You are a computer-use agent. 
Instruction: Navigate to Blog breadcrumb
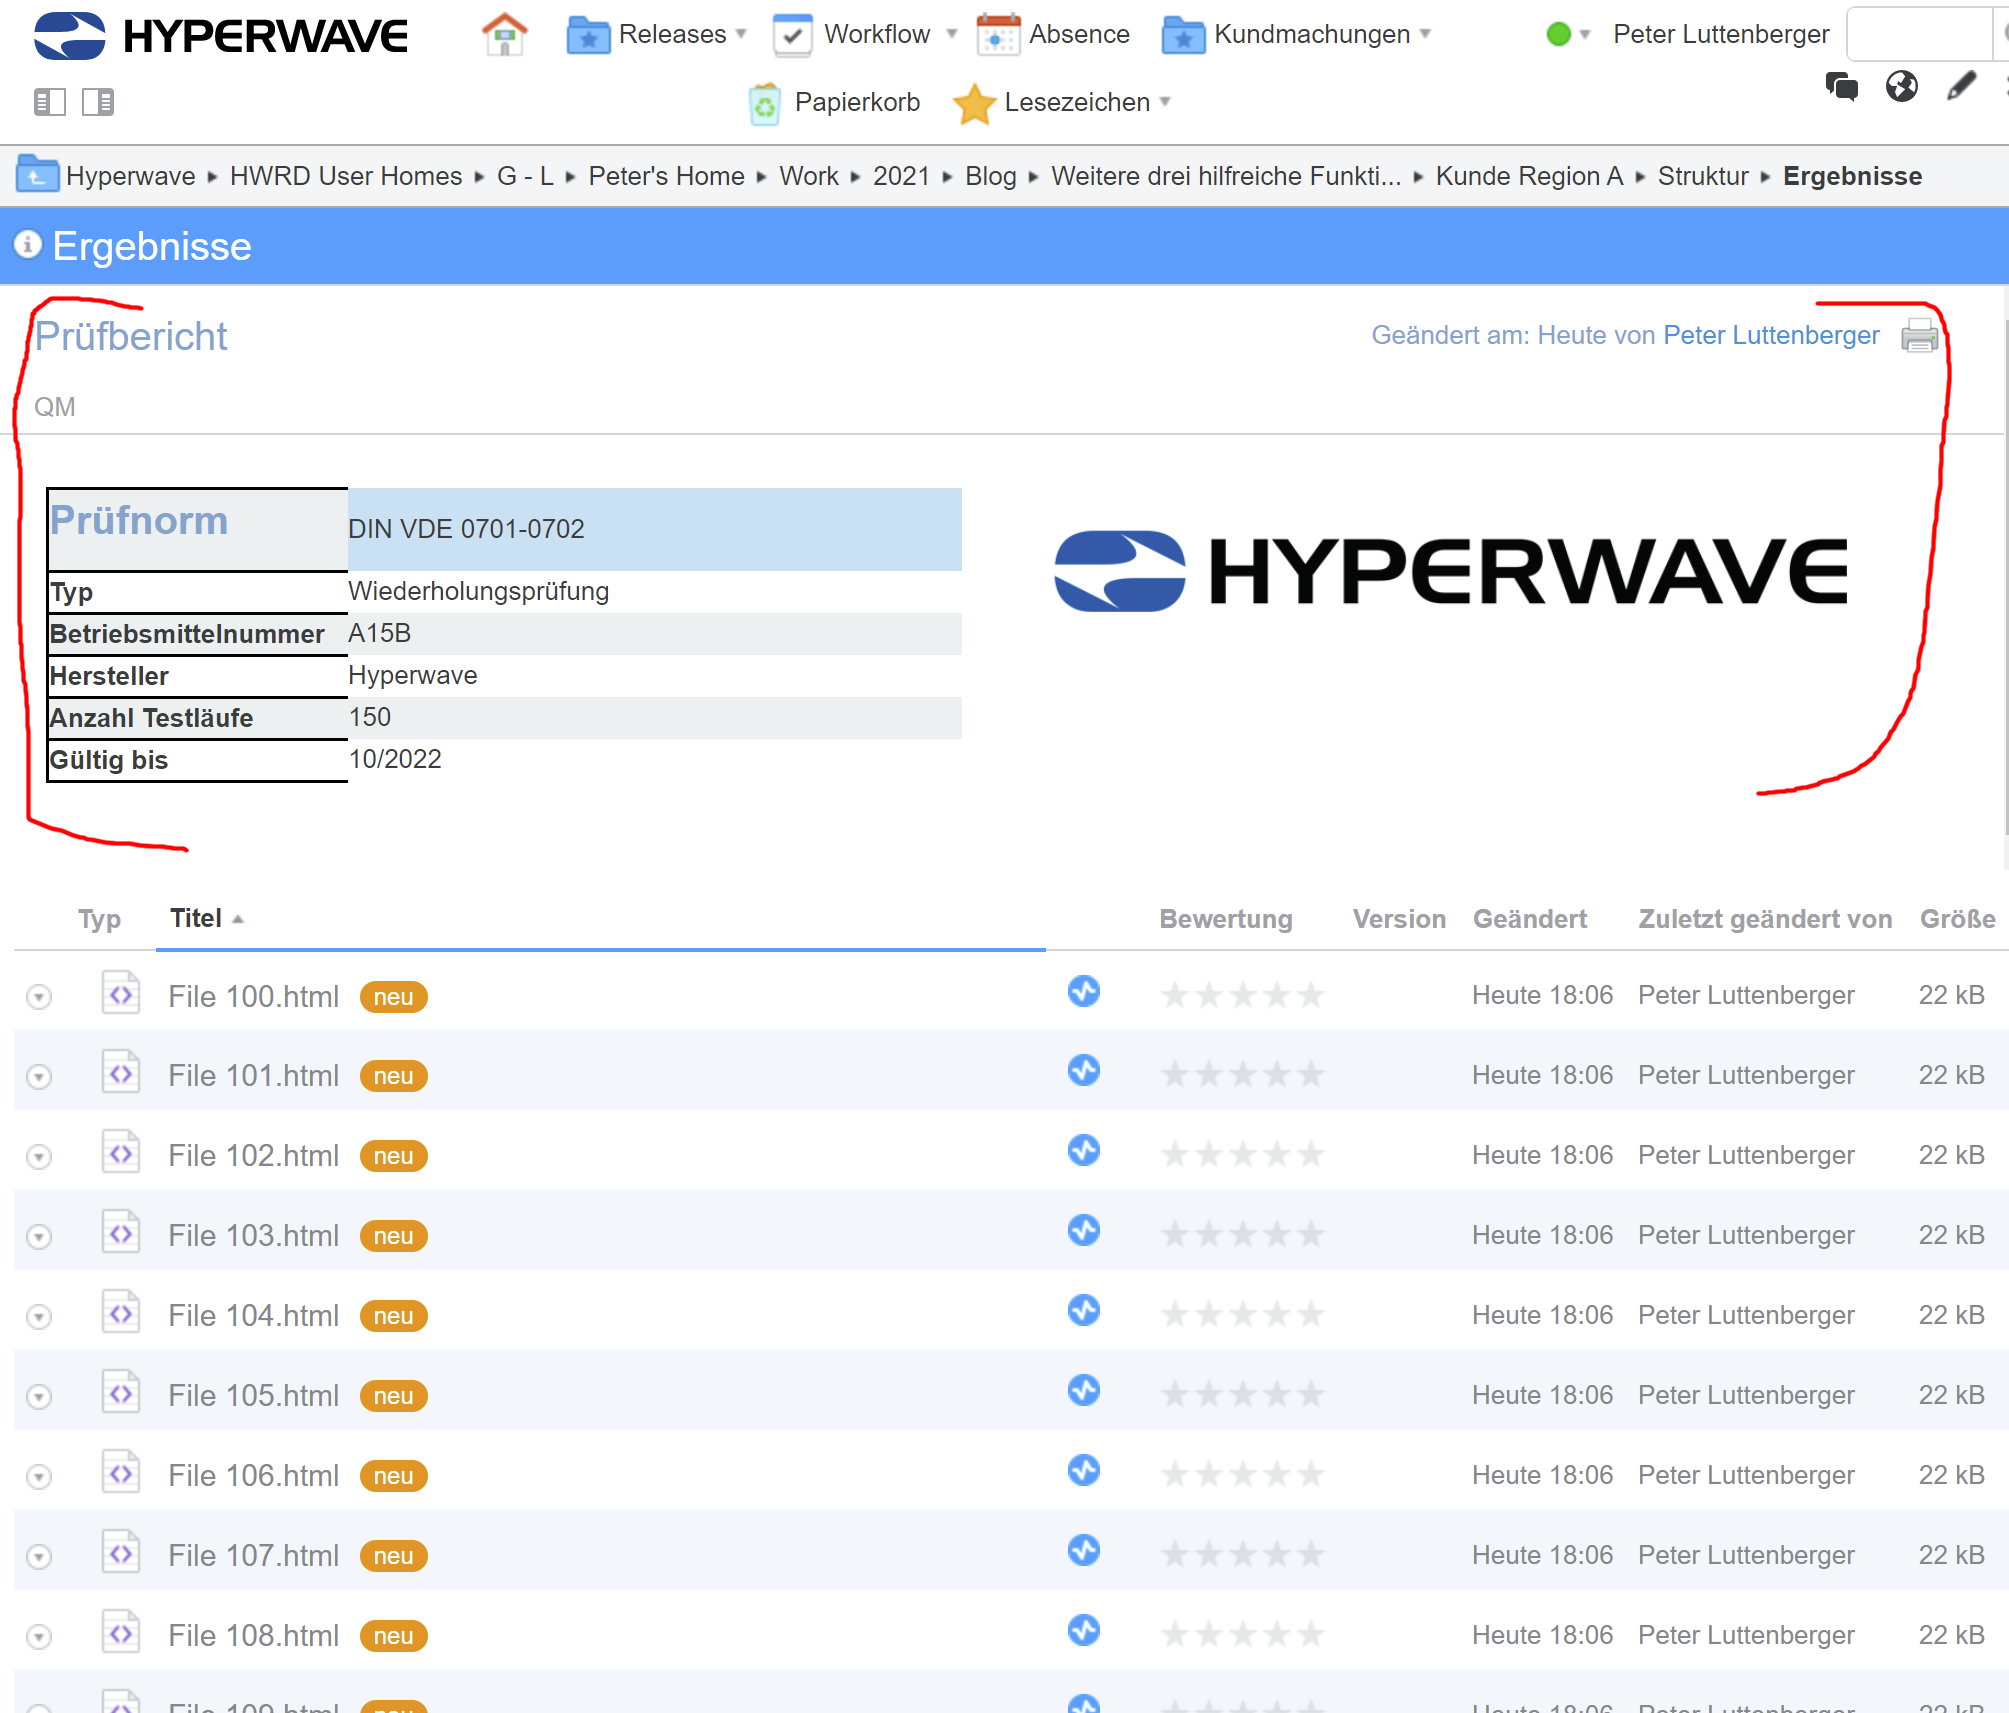(991, 176)
